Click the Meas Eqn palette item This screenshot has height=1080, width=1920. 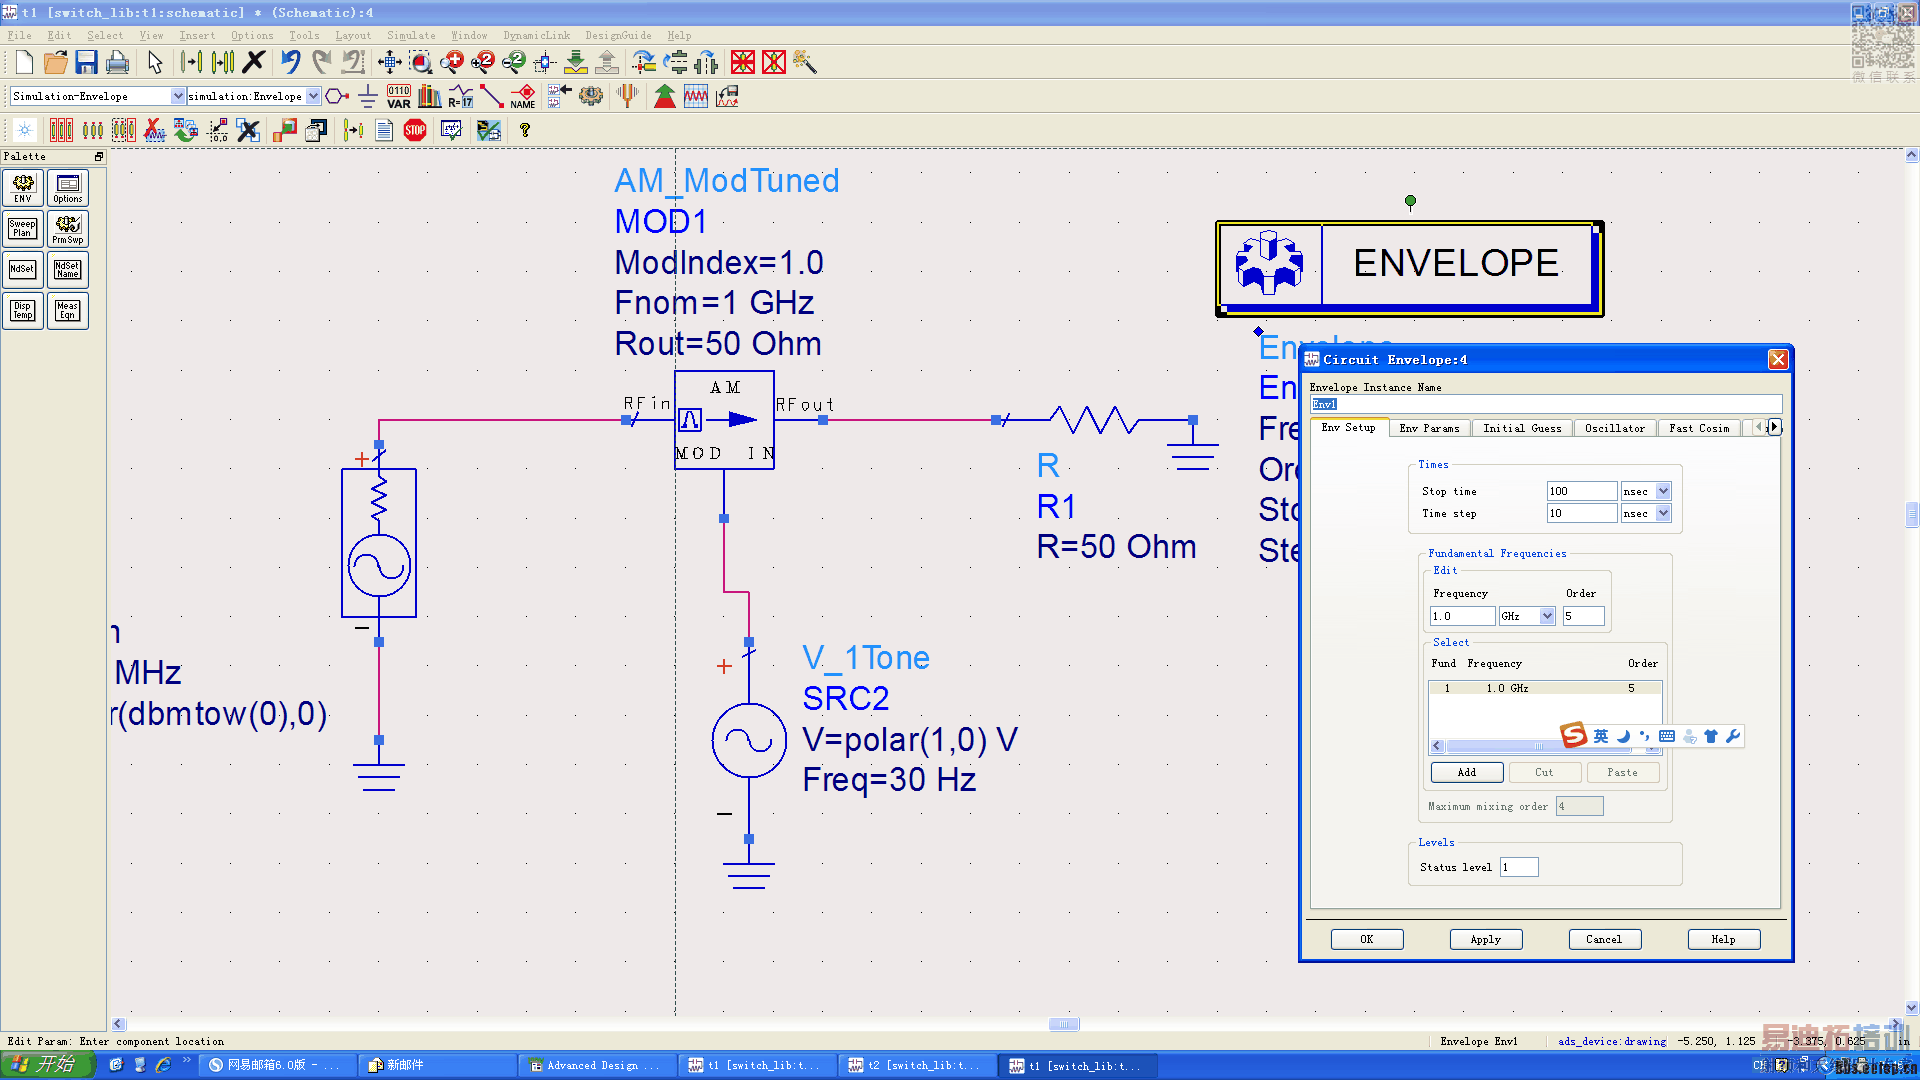coord(68,311)
